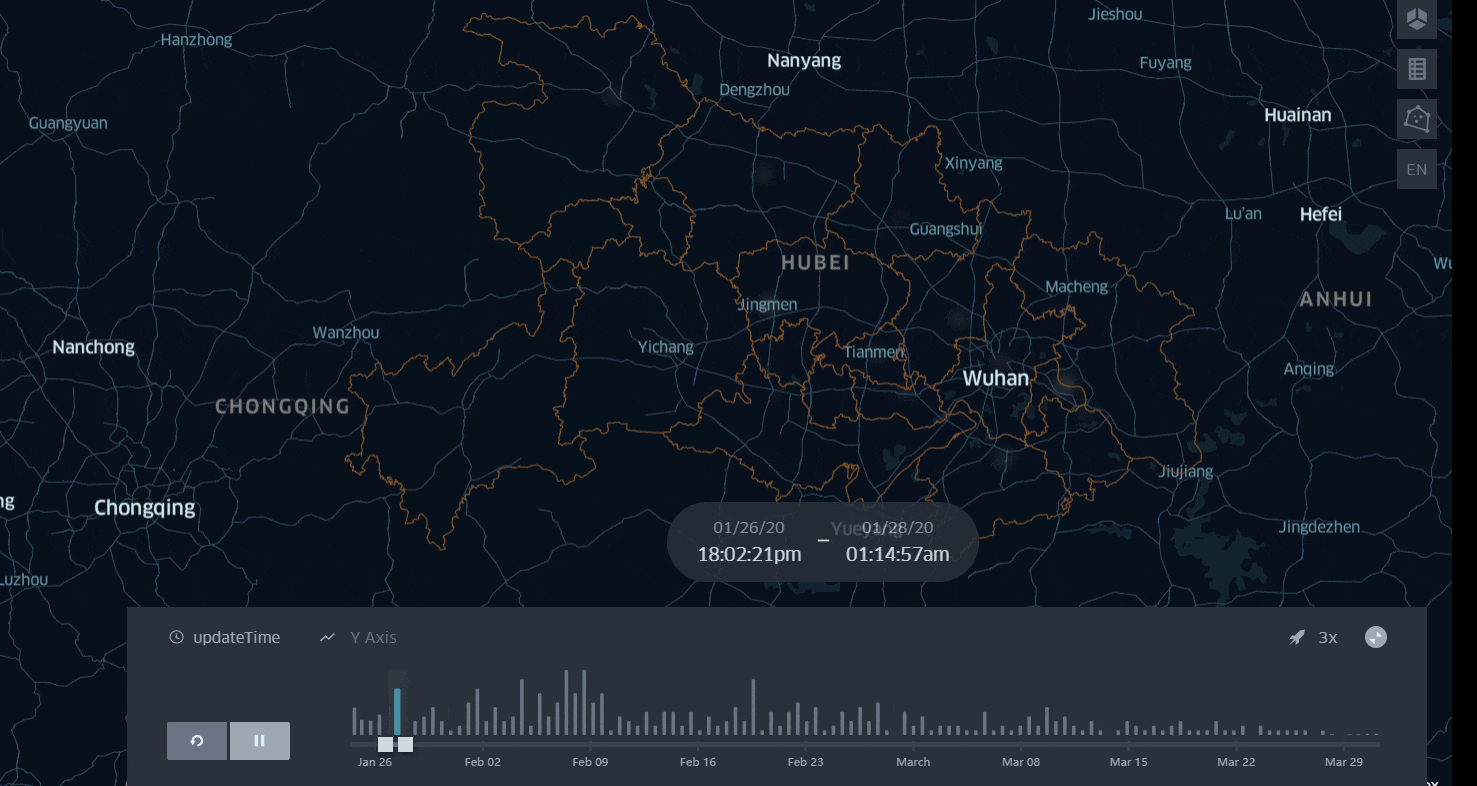Click the Xinyang city label
This screenshot has width=1477, height=786.
(x=973, y=163)
